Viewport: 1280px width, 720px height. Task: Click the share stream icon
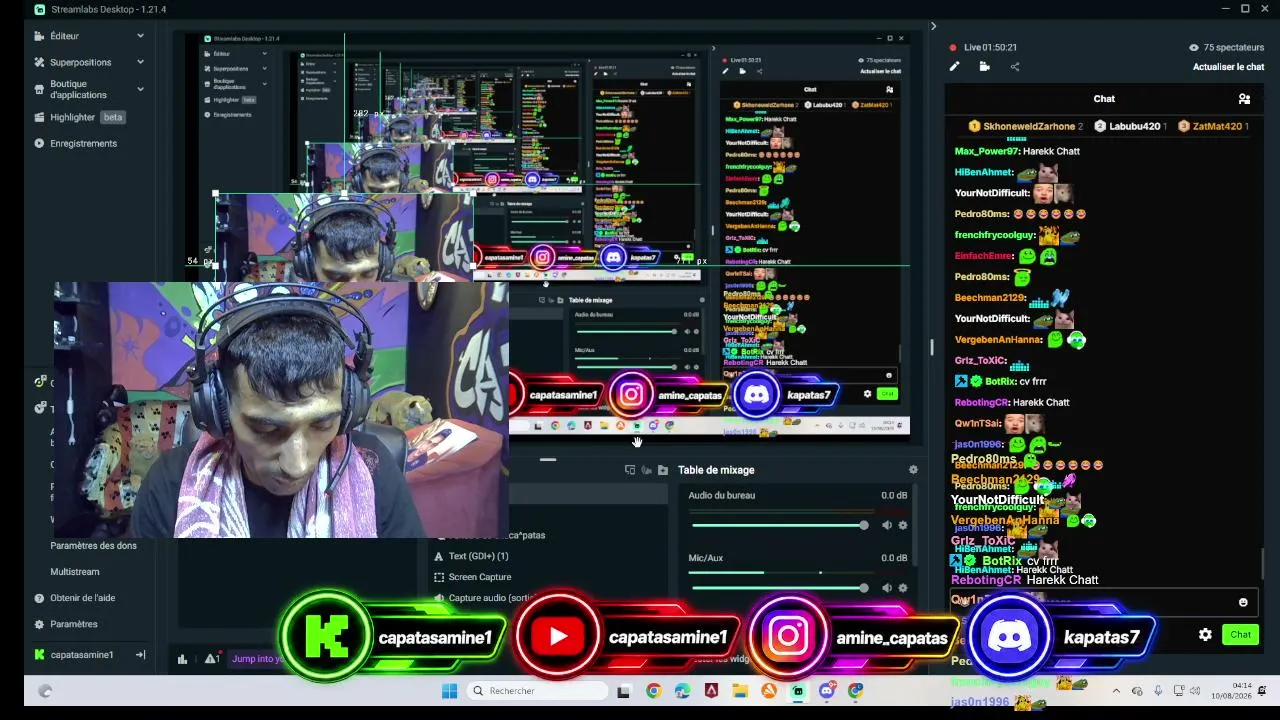[x=1015, y=67]
